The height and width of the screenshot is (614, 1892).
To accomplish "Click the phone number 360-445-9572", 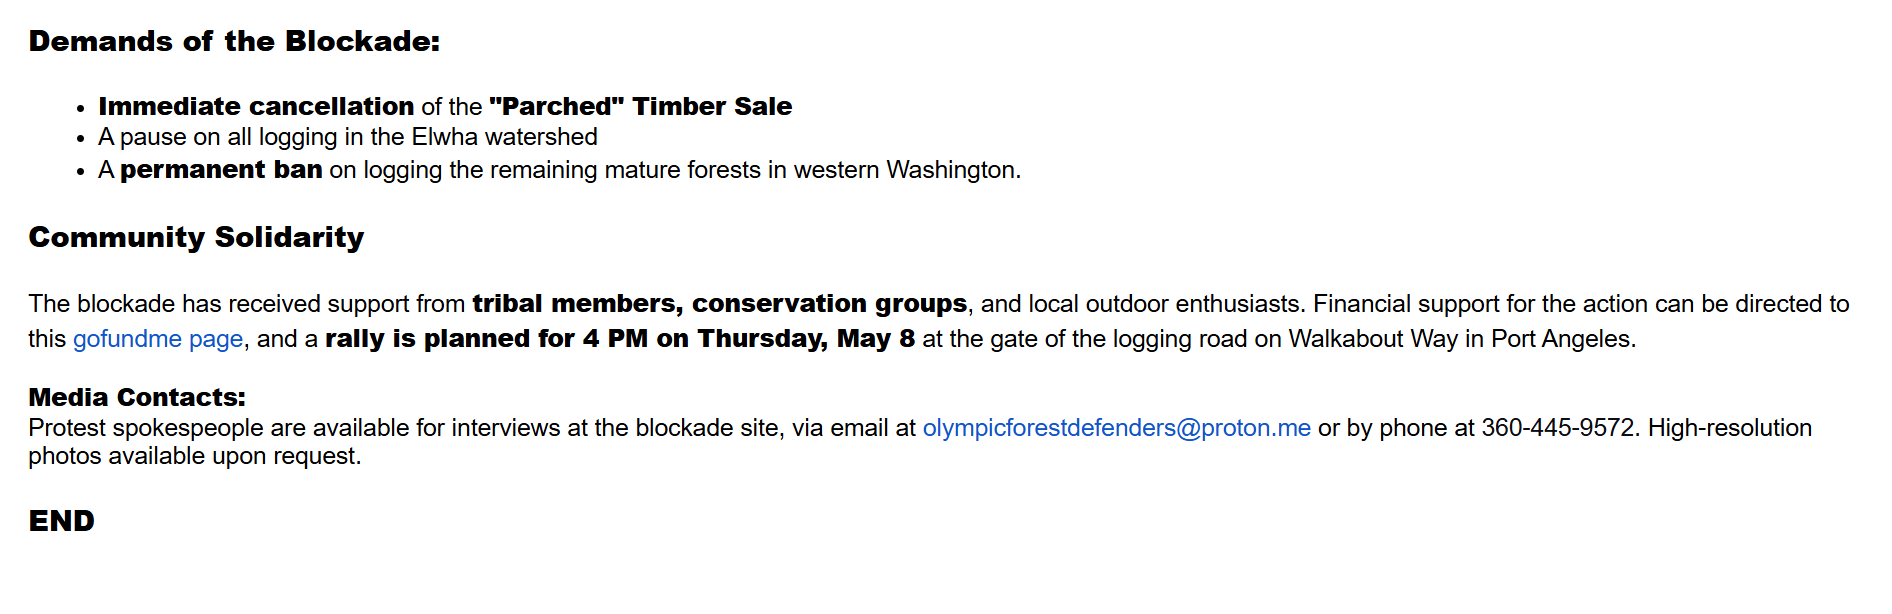I will (1557, 428).
